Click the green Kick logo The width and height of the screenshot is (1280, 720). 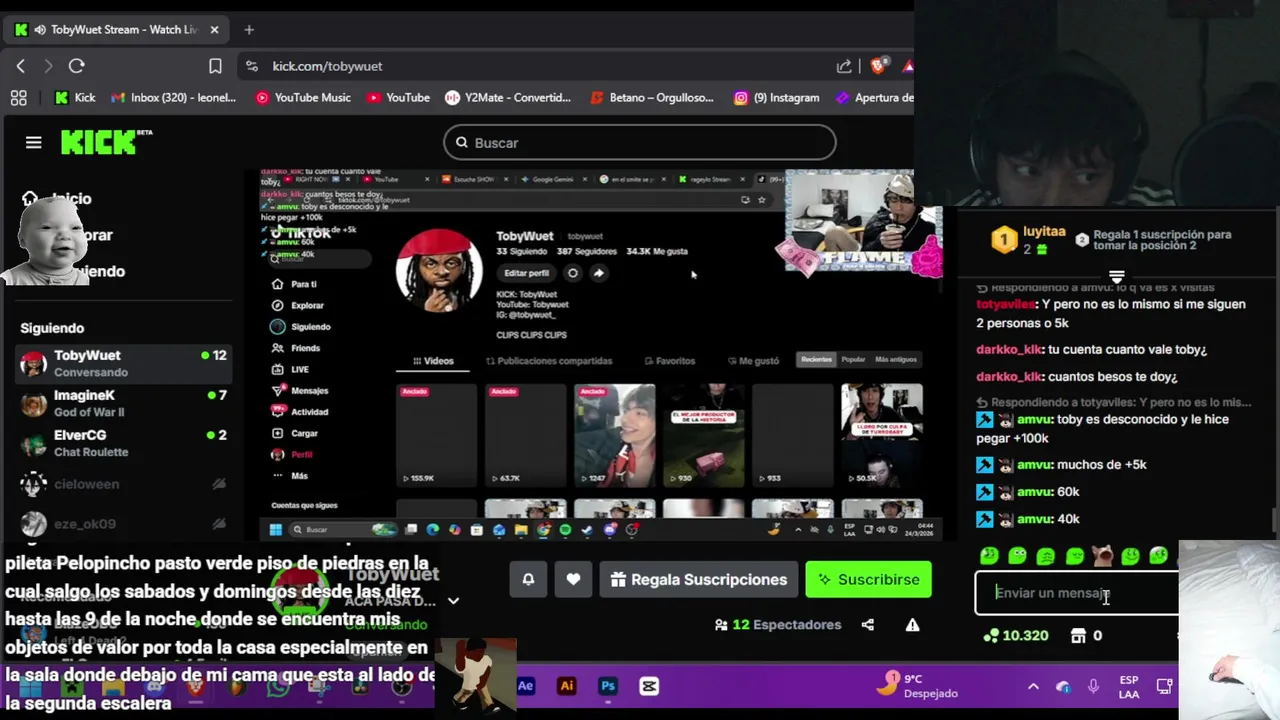point(105,142)
